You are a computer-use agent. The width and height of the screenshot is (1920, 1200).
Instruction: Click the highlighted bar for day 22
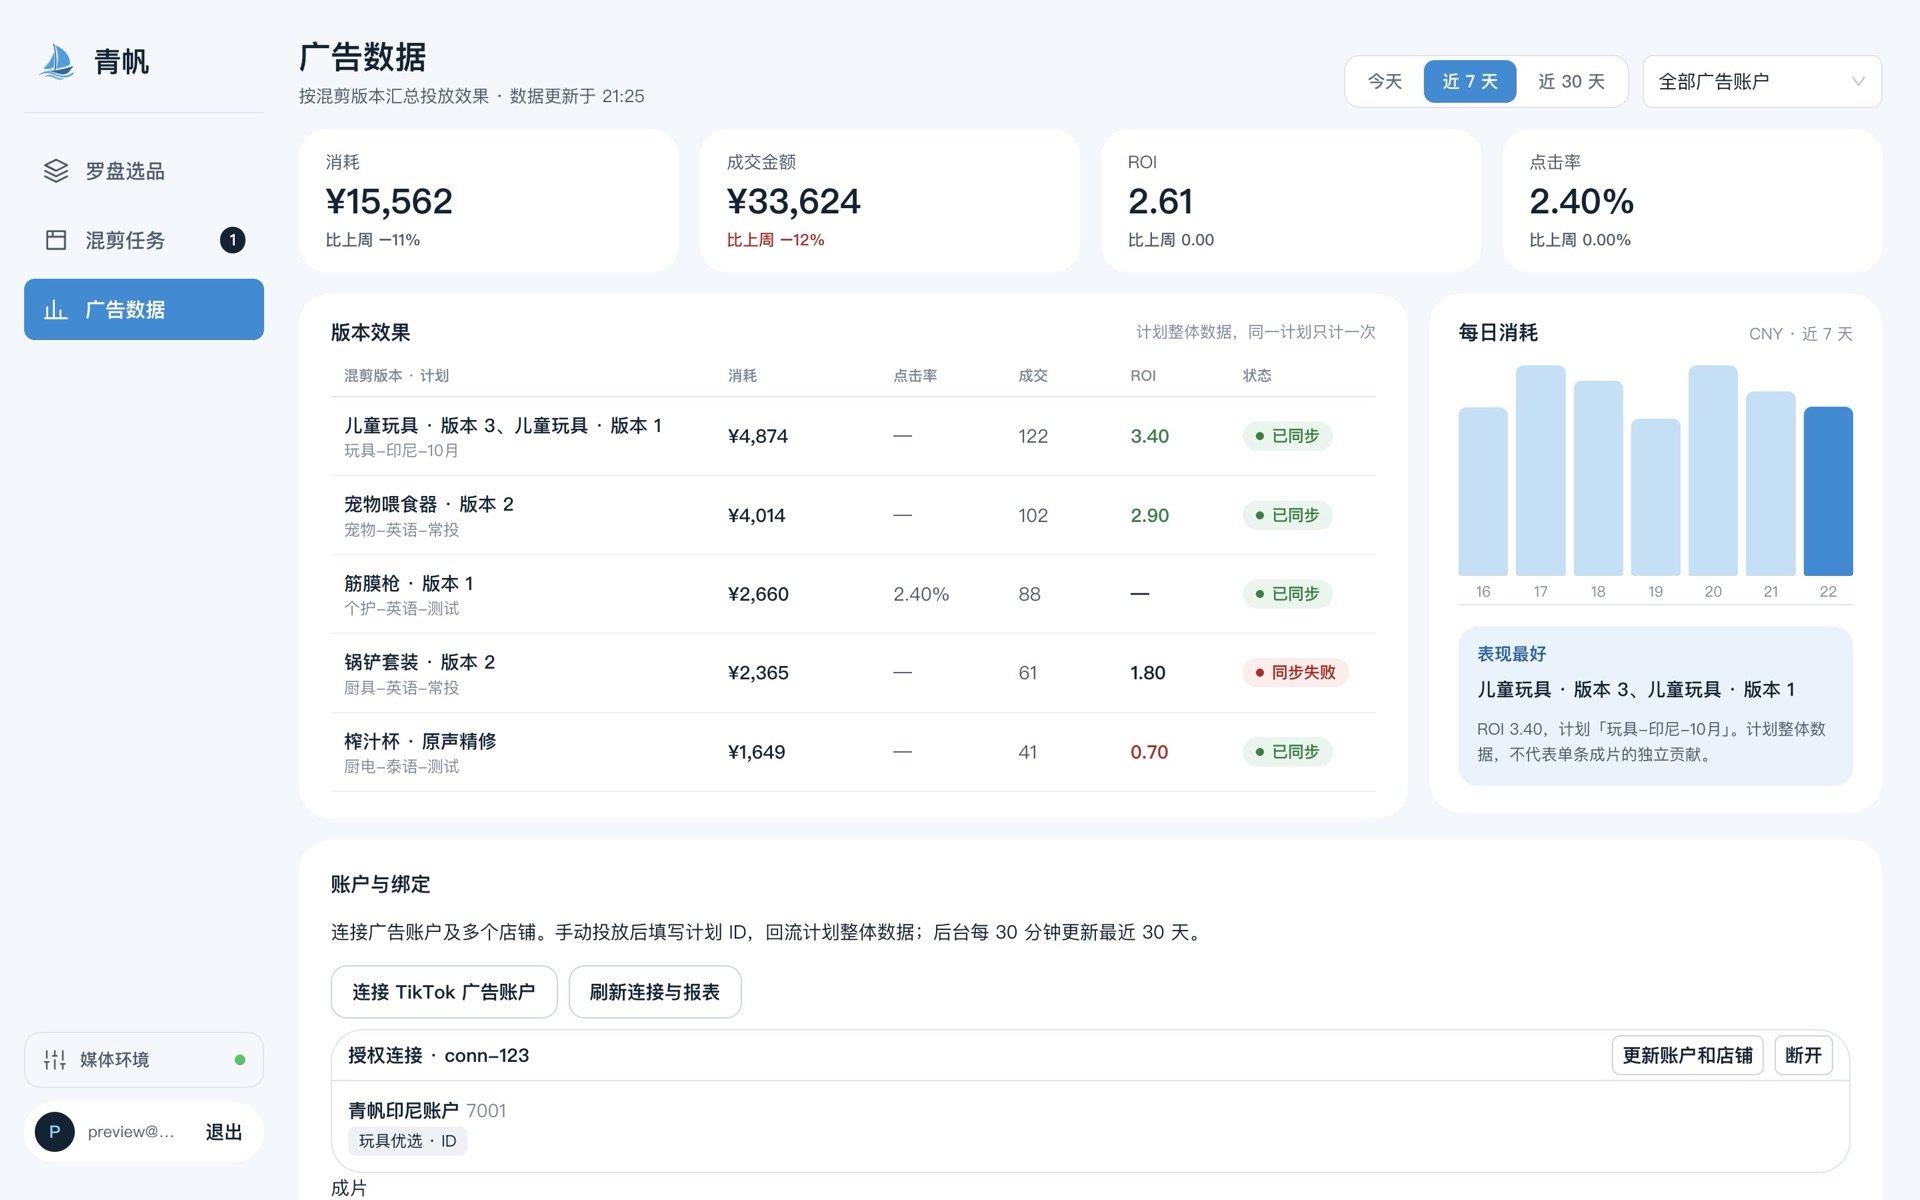click(x=1828, y=491)
